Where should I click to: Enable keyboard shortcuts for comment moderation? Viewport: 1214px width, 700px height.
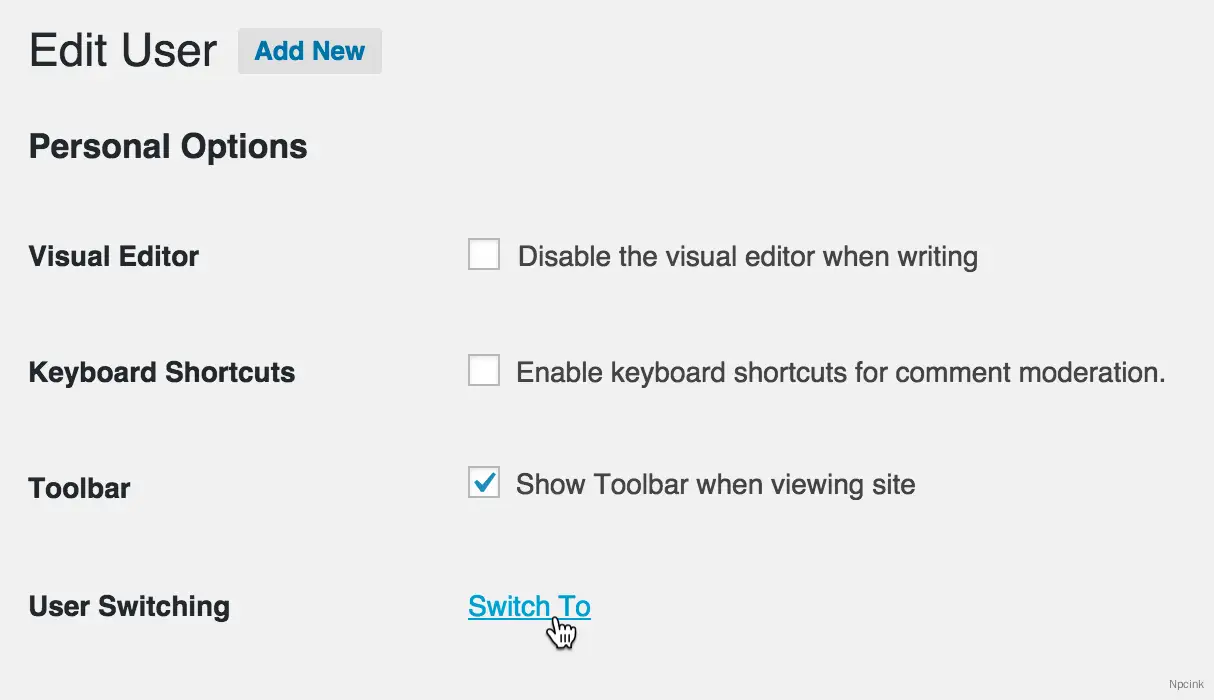483,370
